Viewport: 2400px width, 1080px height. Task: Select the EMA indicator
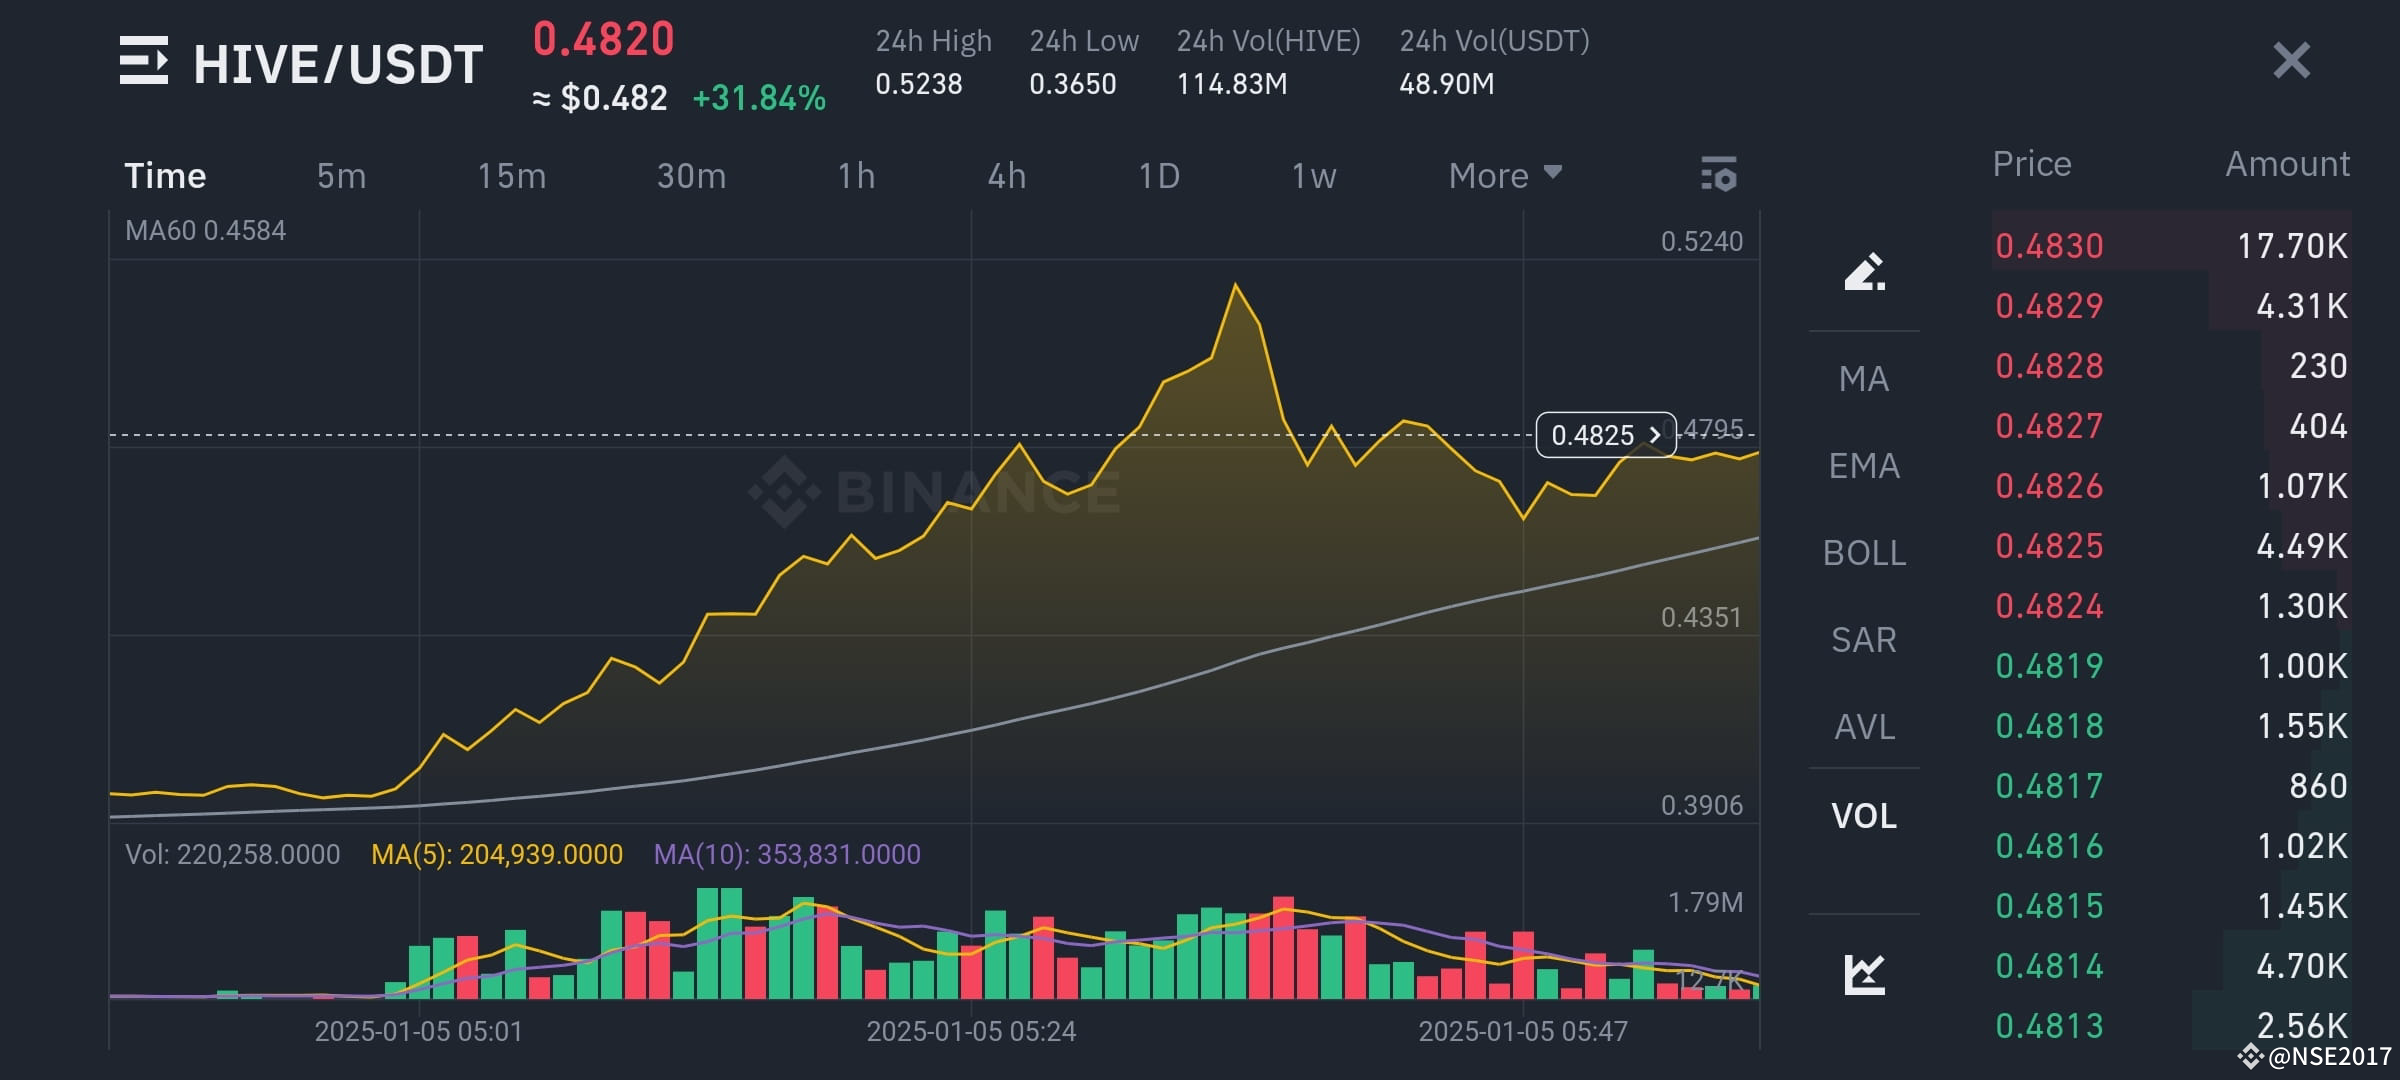1862,465
